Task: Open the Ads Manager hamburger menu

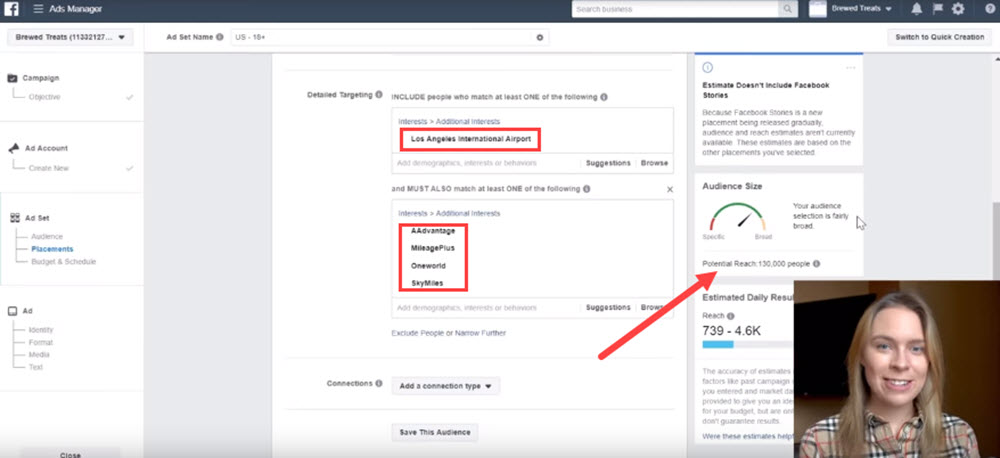Action: point(38,9)
